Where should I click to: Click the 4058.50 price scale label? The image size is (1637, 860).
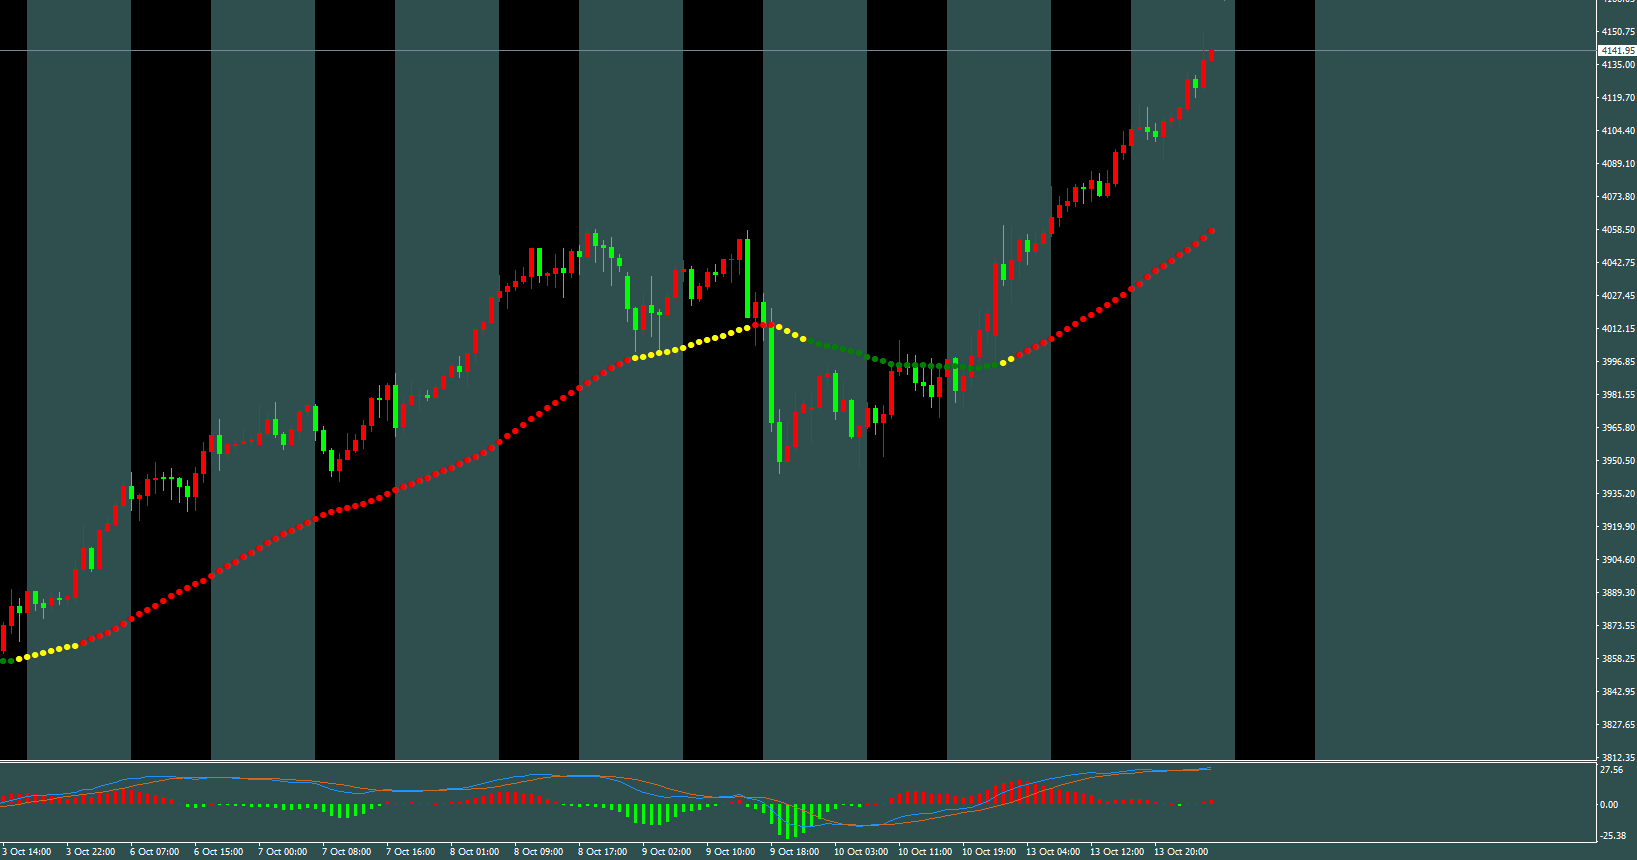tap(1618, 230)
